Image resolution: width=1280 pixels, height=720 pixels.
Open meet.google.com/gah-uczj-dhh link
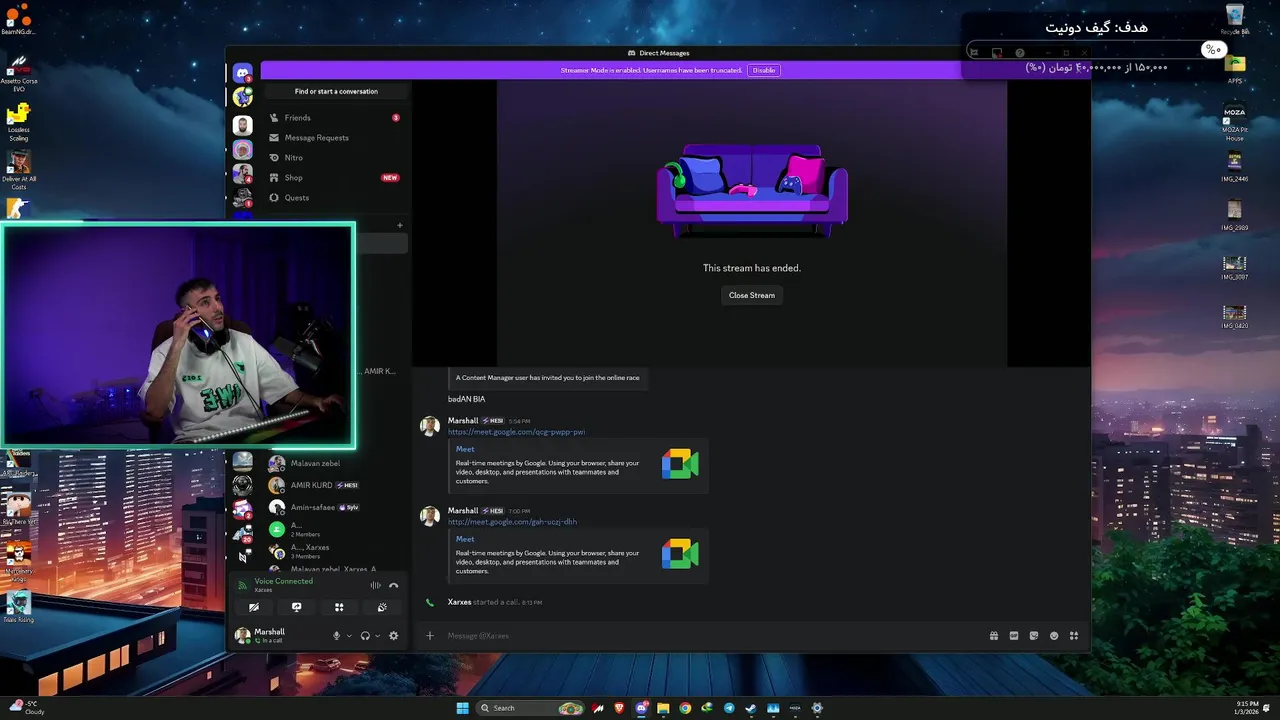point(512,522)
